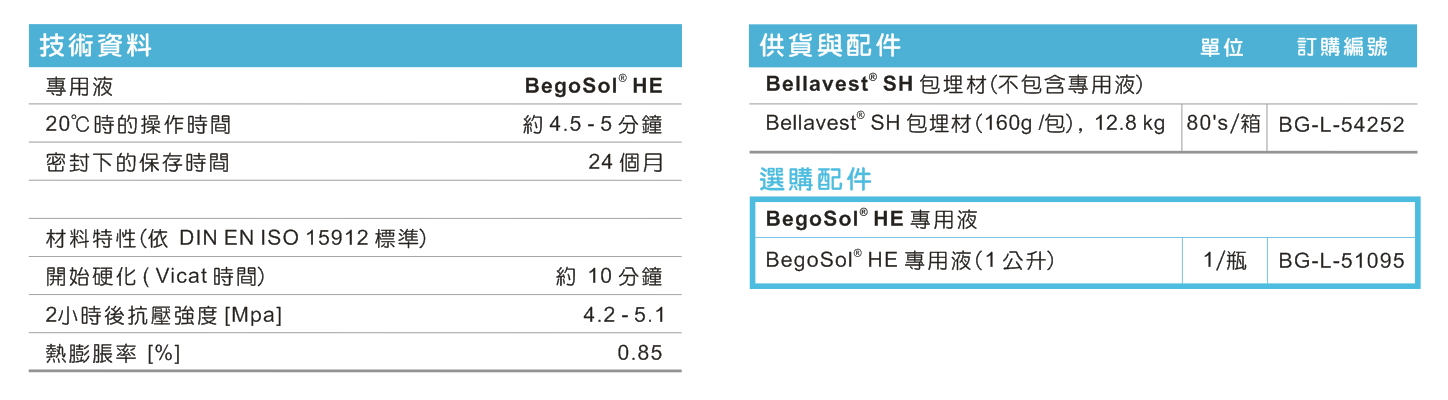Image resolution: width=1448 pixels, height=400 pixels.
Task: Click the 80's/箱 unit cell
Action: [x=1223, y=125]
